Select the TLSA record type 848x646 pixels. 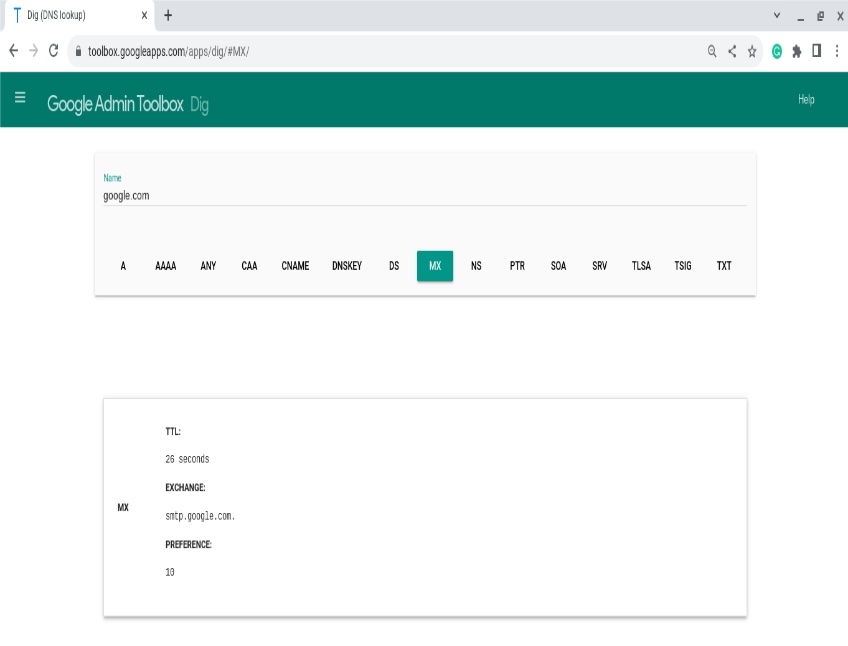pyautogui.click(x=641, y=266)
